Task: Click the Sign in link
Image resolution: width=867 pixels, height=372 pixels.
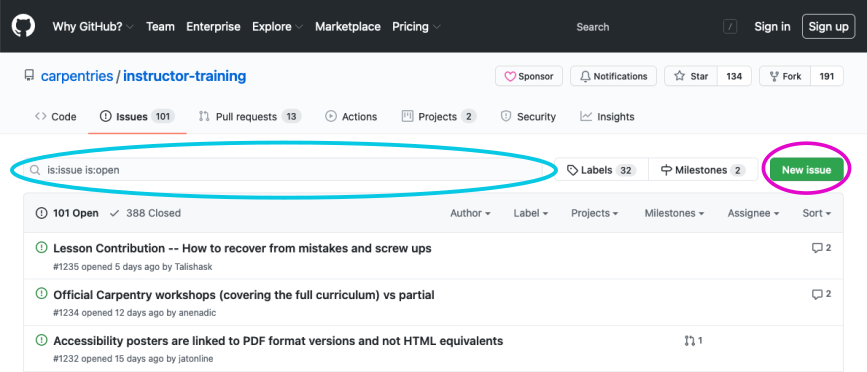Action: pos(772,27)
